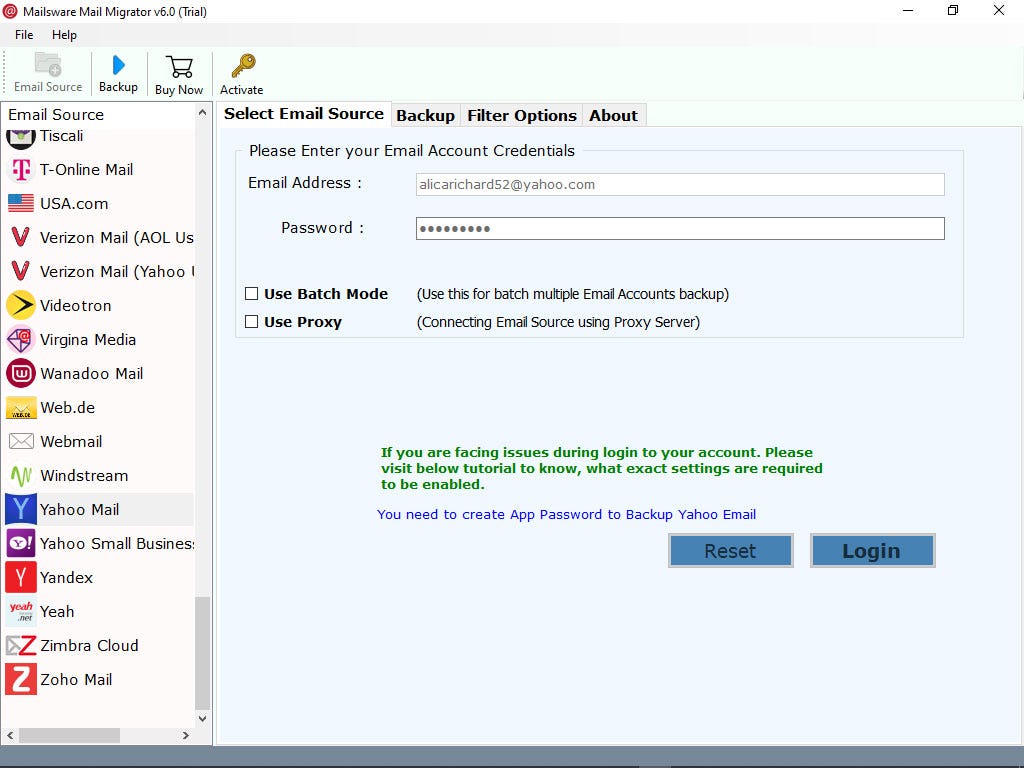The image size is (1024, 768).
Task: Select the T-Online Mail icon
Action: (21, 170)
